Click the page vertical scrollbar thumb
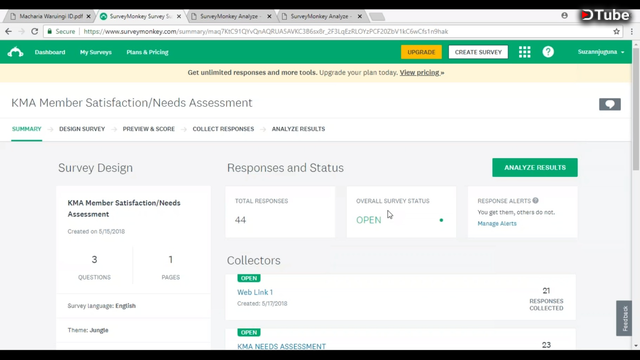 click(x=636, y=109)
